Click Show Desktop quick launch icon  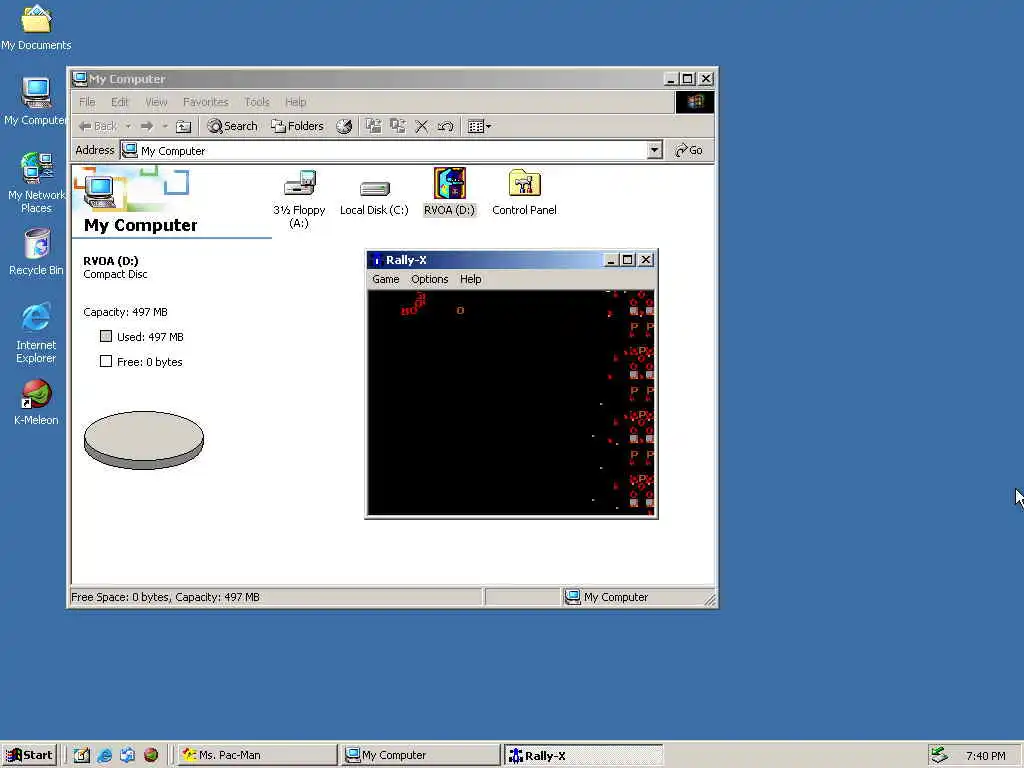click(82, 755)
